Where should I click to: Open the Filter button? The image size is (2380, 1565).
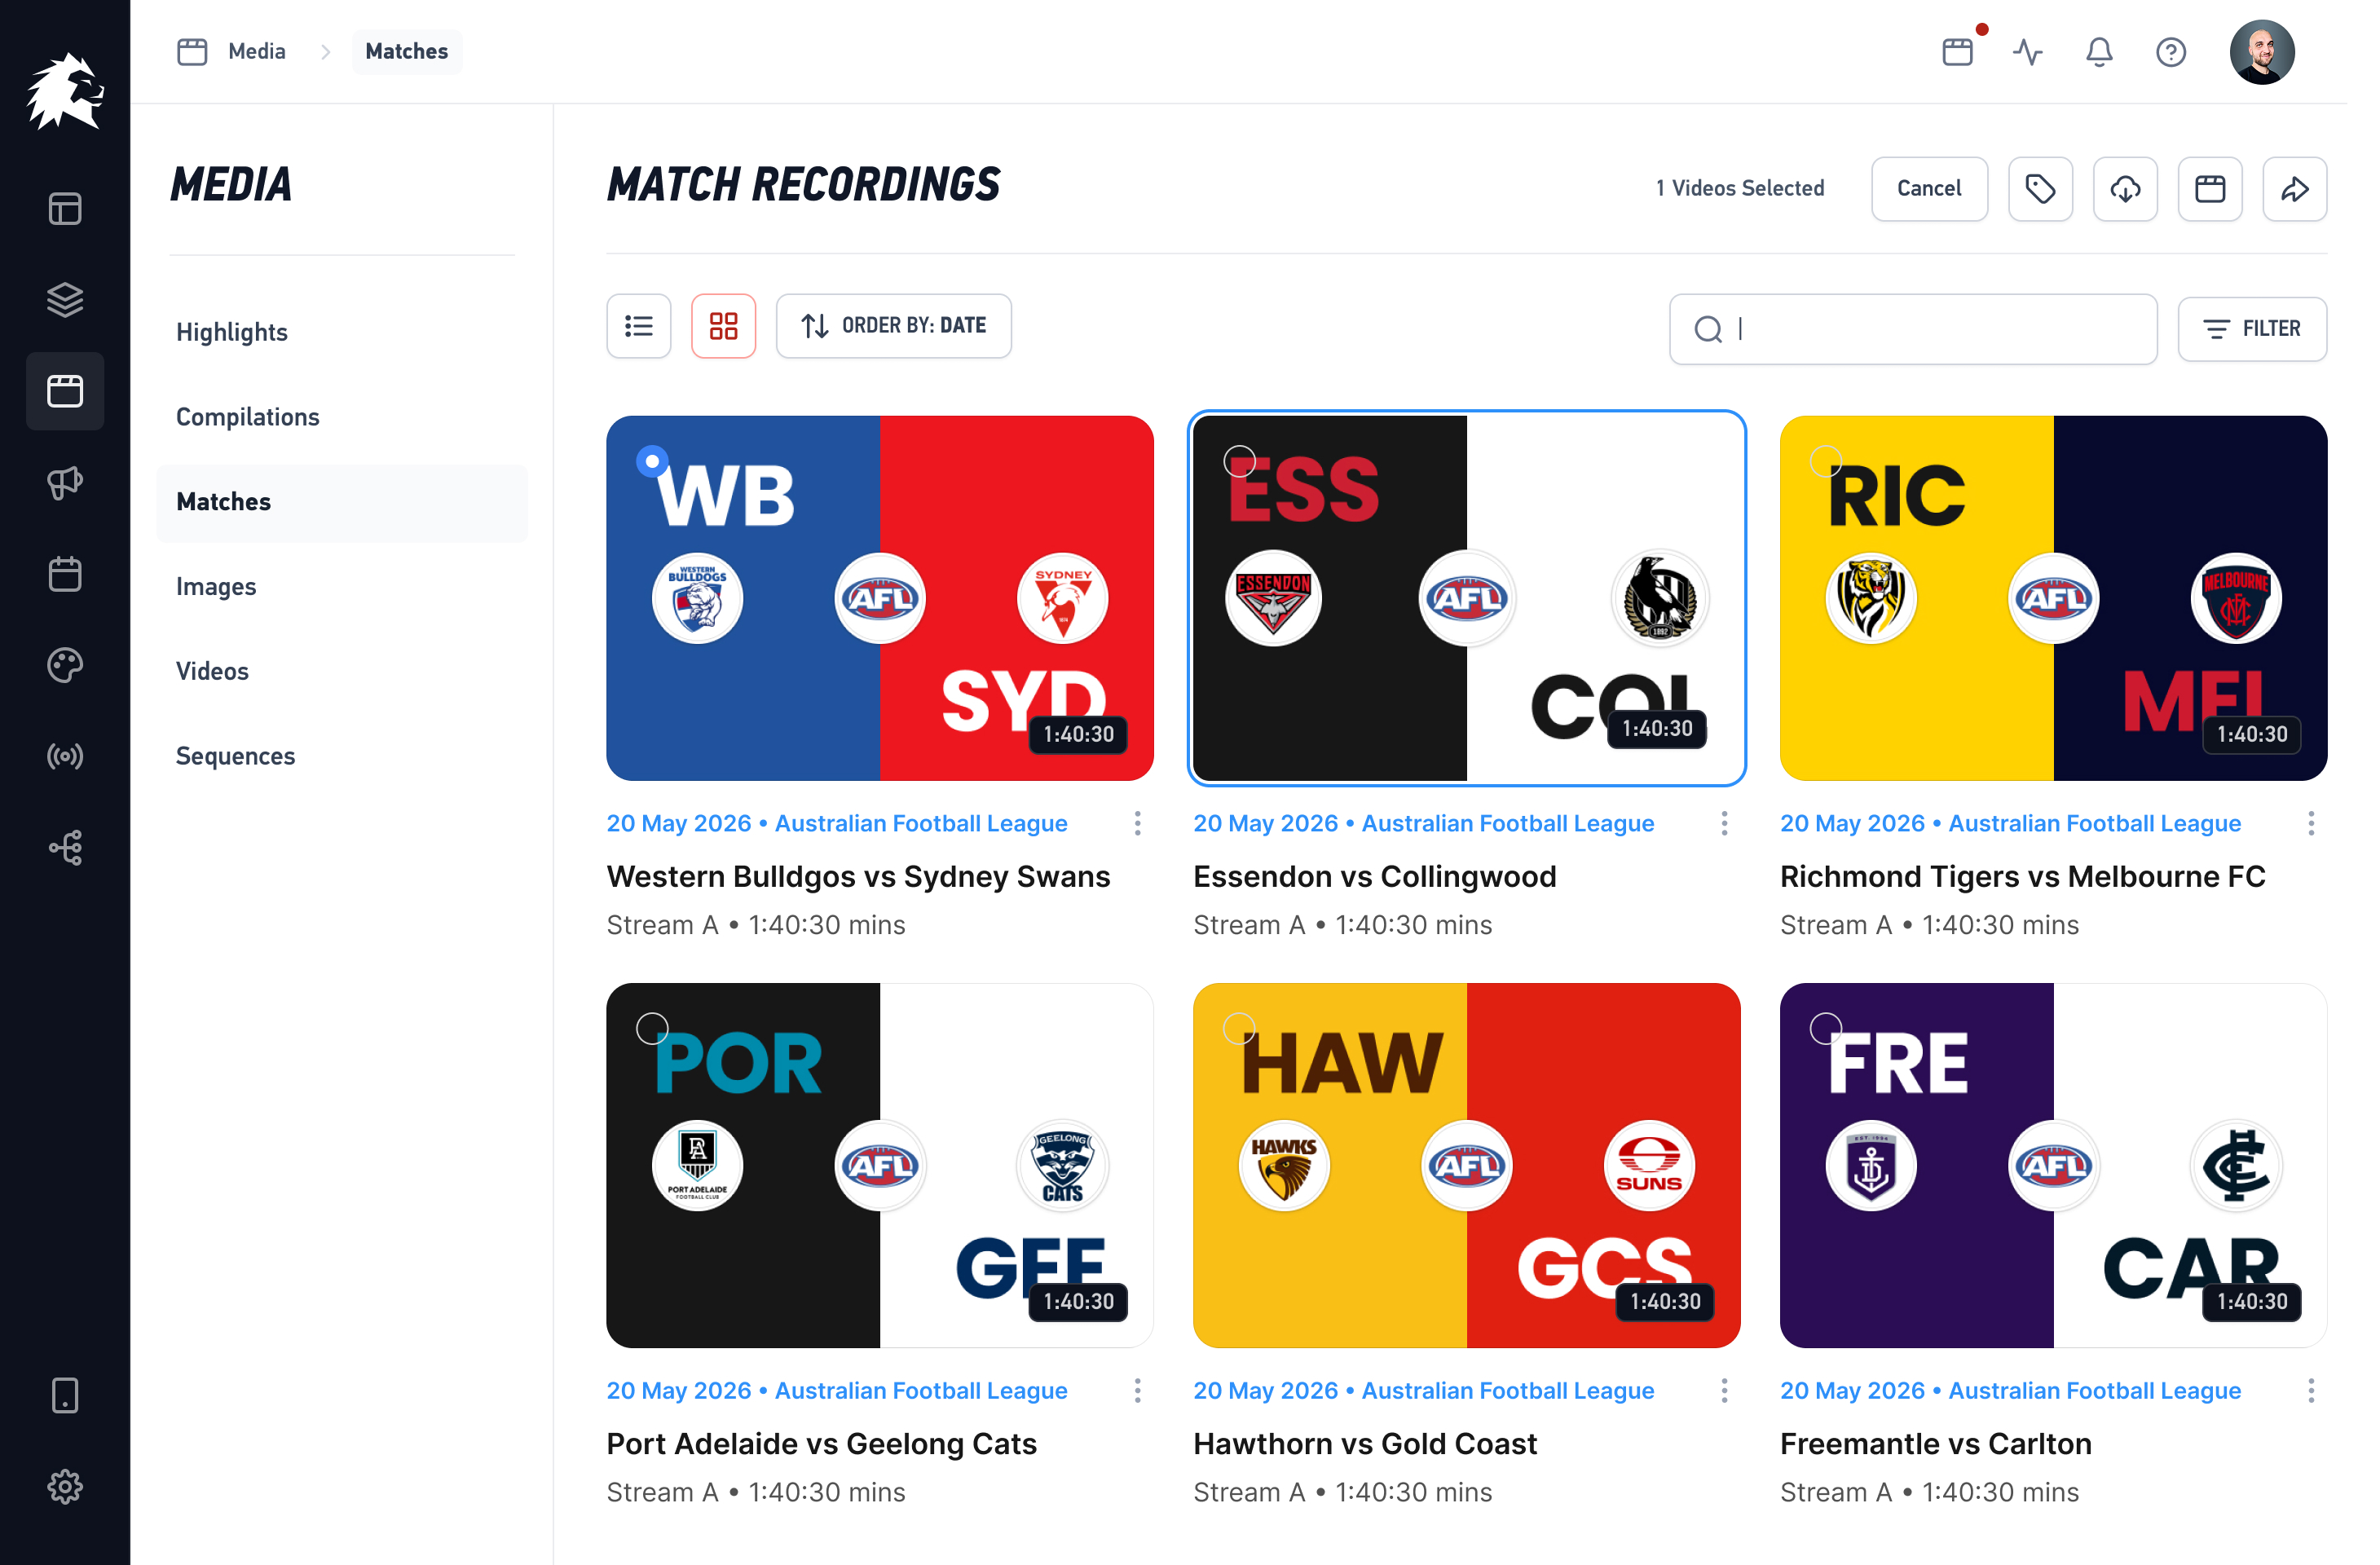click(2251, 329)
